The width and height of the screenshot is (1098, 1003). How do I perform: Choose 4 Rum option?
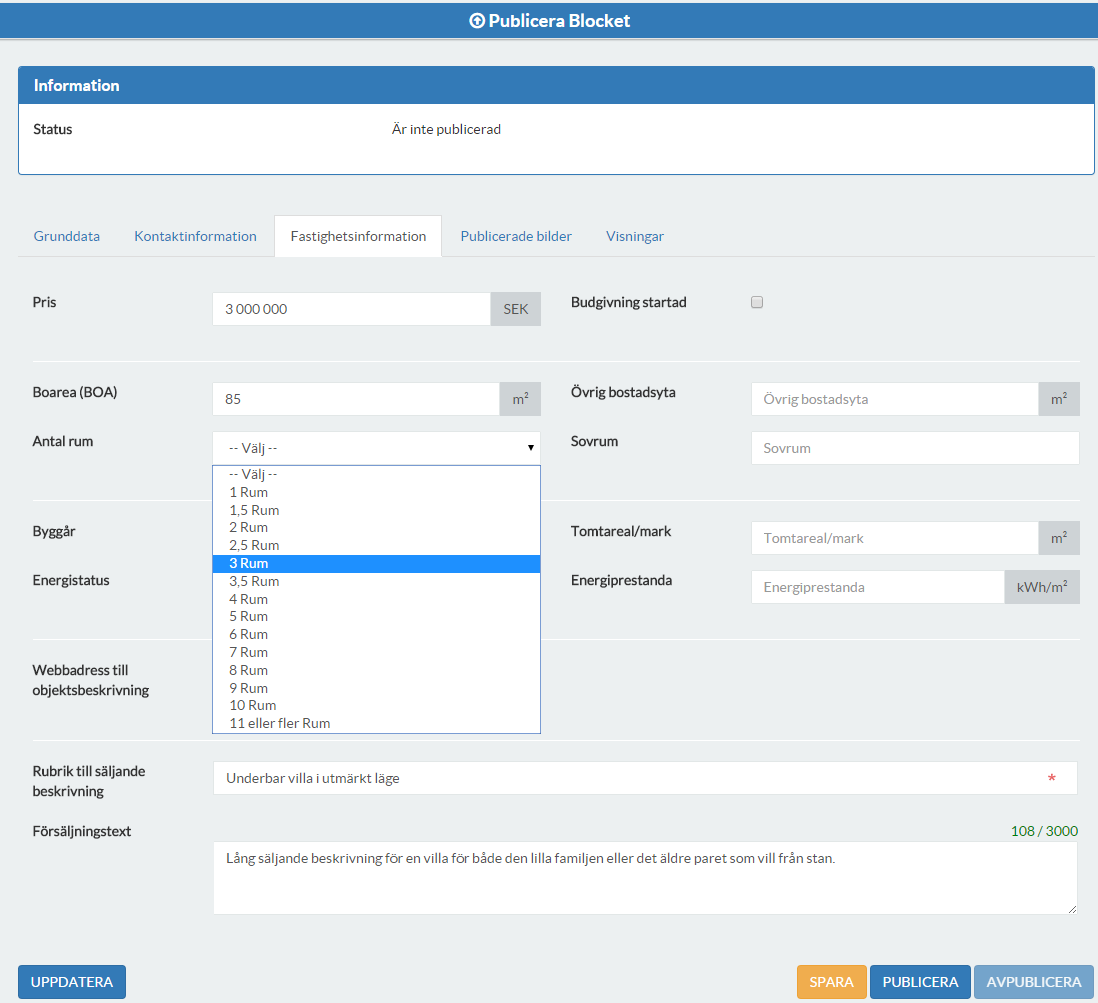click(x=377, y=599)
